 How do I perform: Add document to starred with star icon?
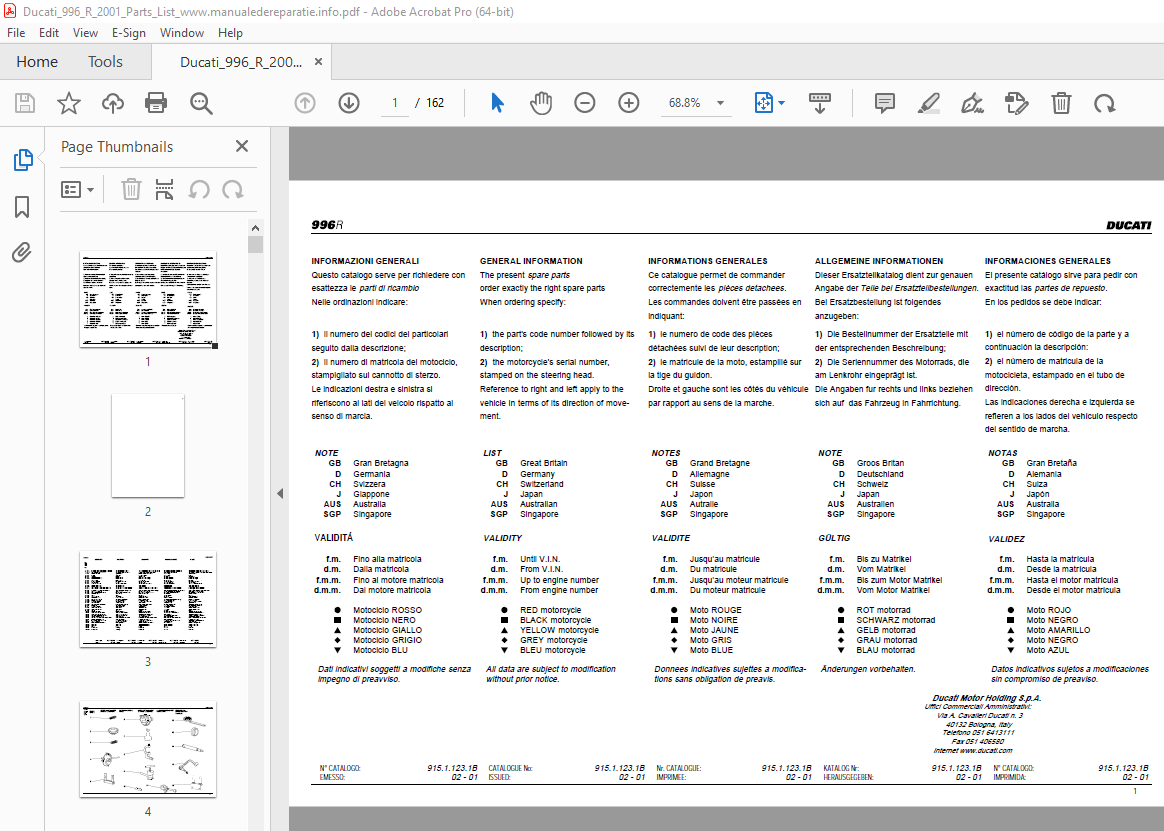click(69, 102)
